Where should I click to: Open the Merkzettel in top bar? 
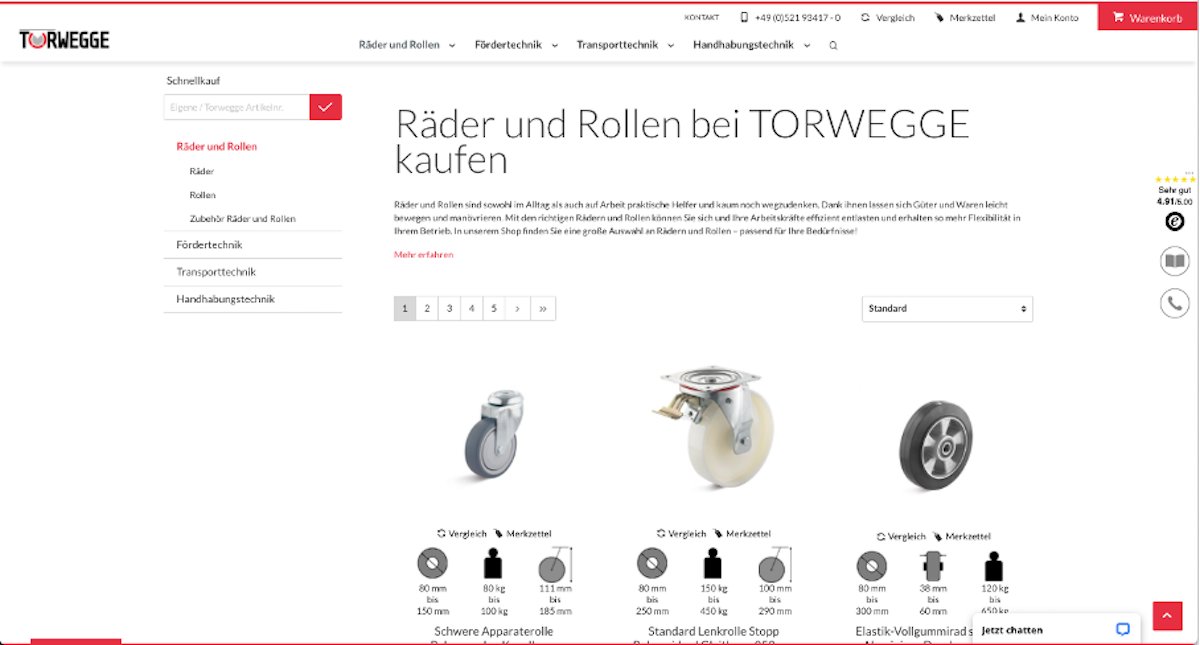(x=965, y=18)
